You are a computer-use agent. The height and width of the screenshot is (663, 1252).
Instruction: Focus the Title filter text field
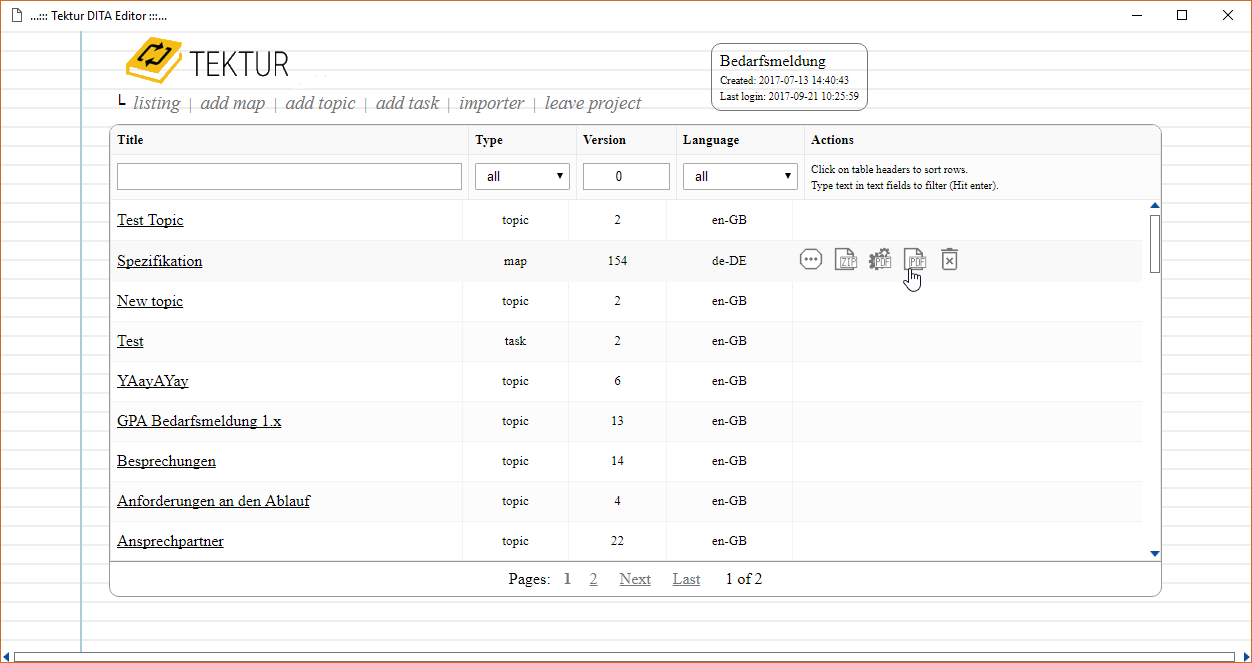tap(289, 176)
